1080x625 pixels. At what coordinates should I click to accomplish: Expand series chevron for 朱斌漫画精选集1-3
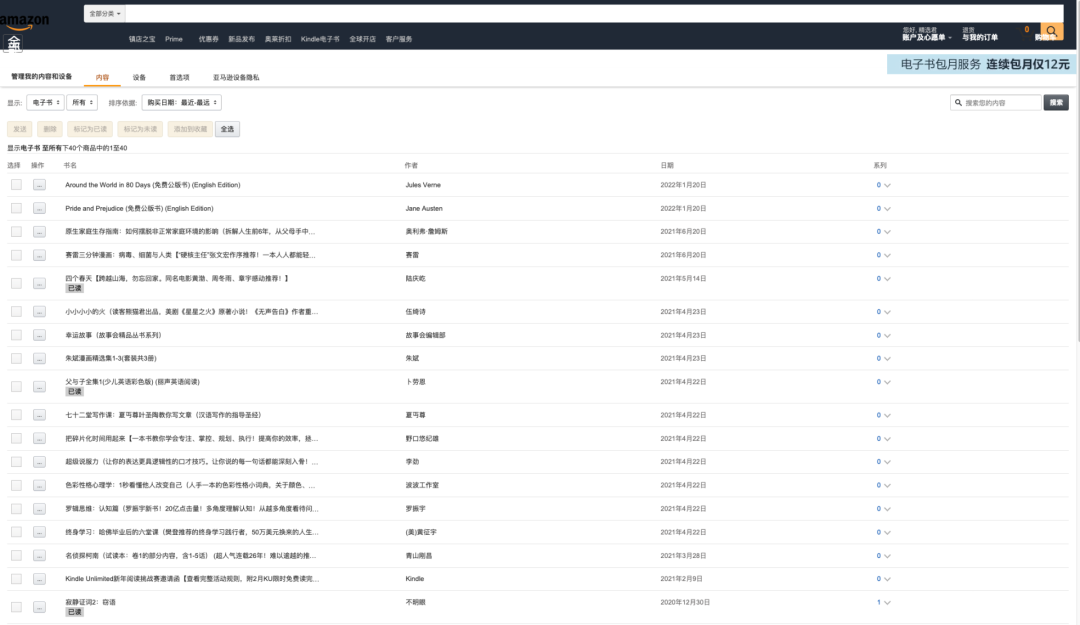(887, 359)
